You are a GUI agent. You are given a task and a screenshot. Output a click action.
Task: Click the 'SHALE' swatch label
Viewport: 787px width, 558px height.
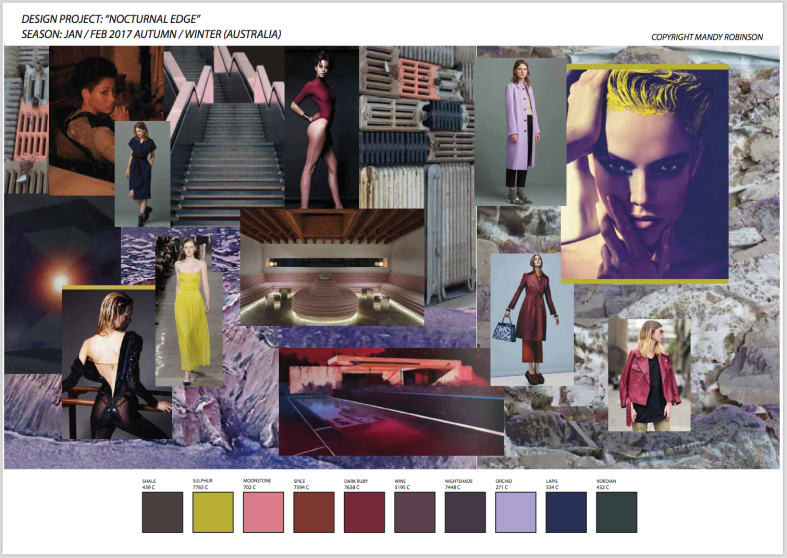[x=149, y=481]
